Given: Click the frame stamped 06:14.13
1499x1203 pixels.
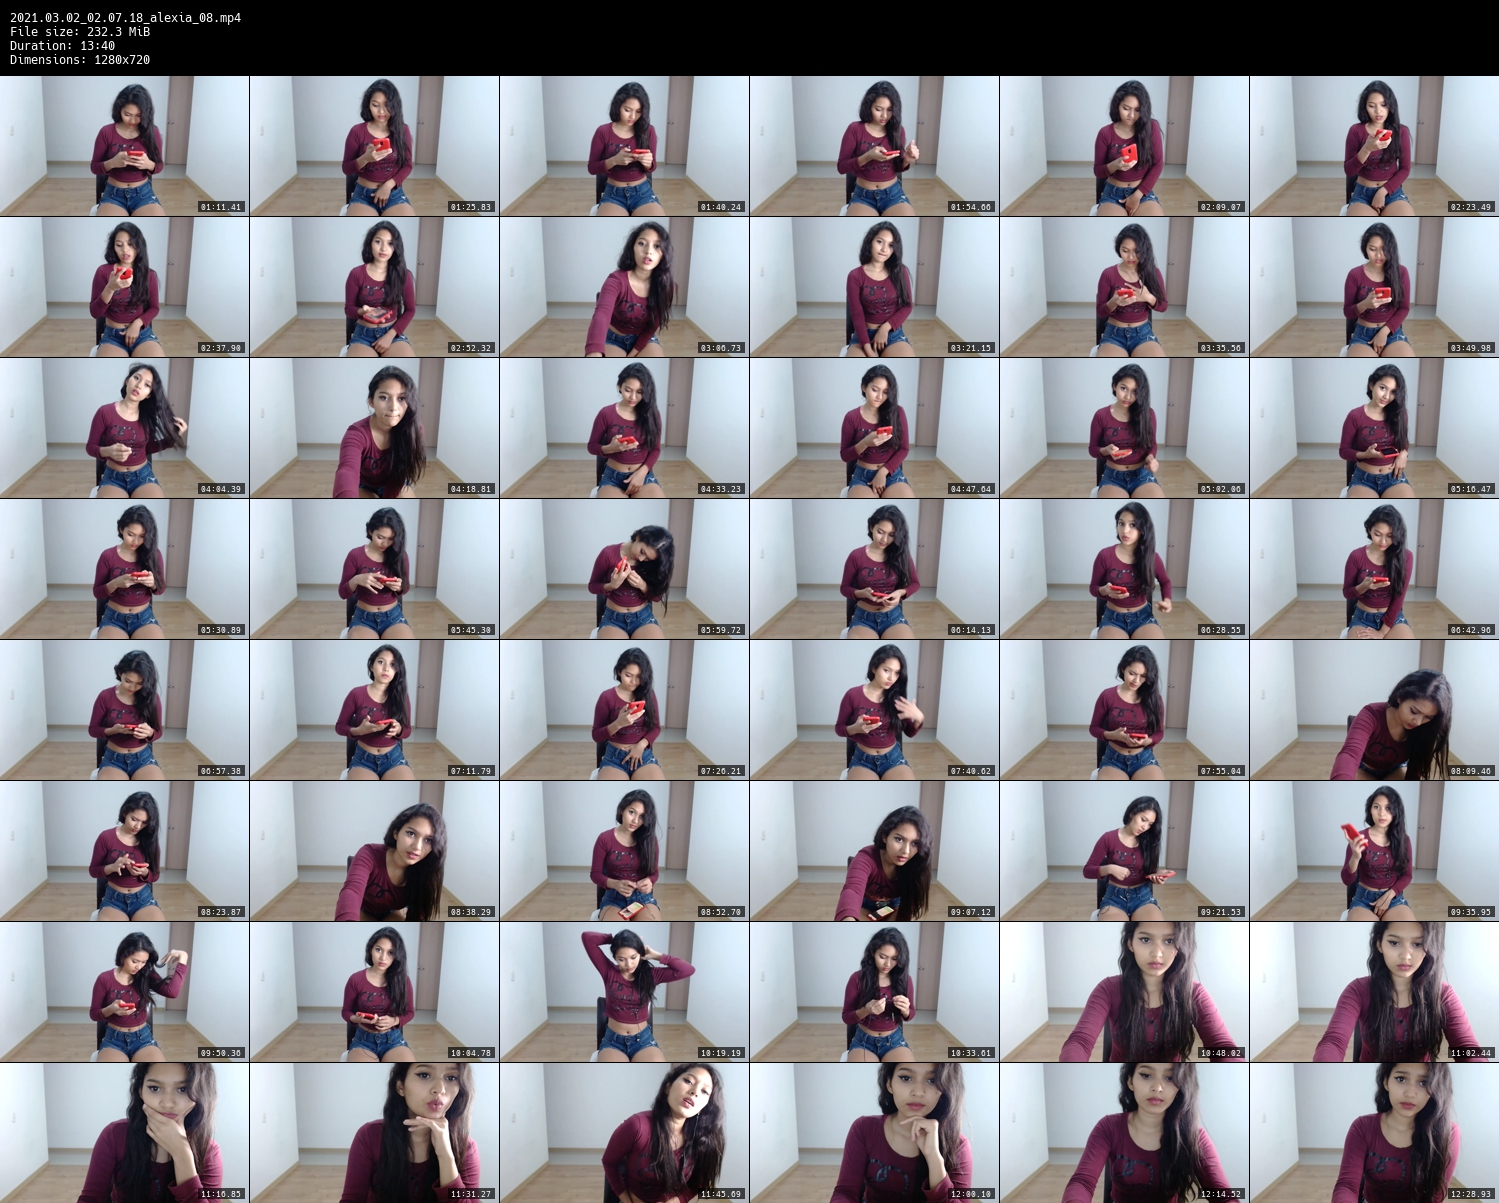Looking at the screenshot, I should pyautogui.click(x=874, y=569).
